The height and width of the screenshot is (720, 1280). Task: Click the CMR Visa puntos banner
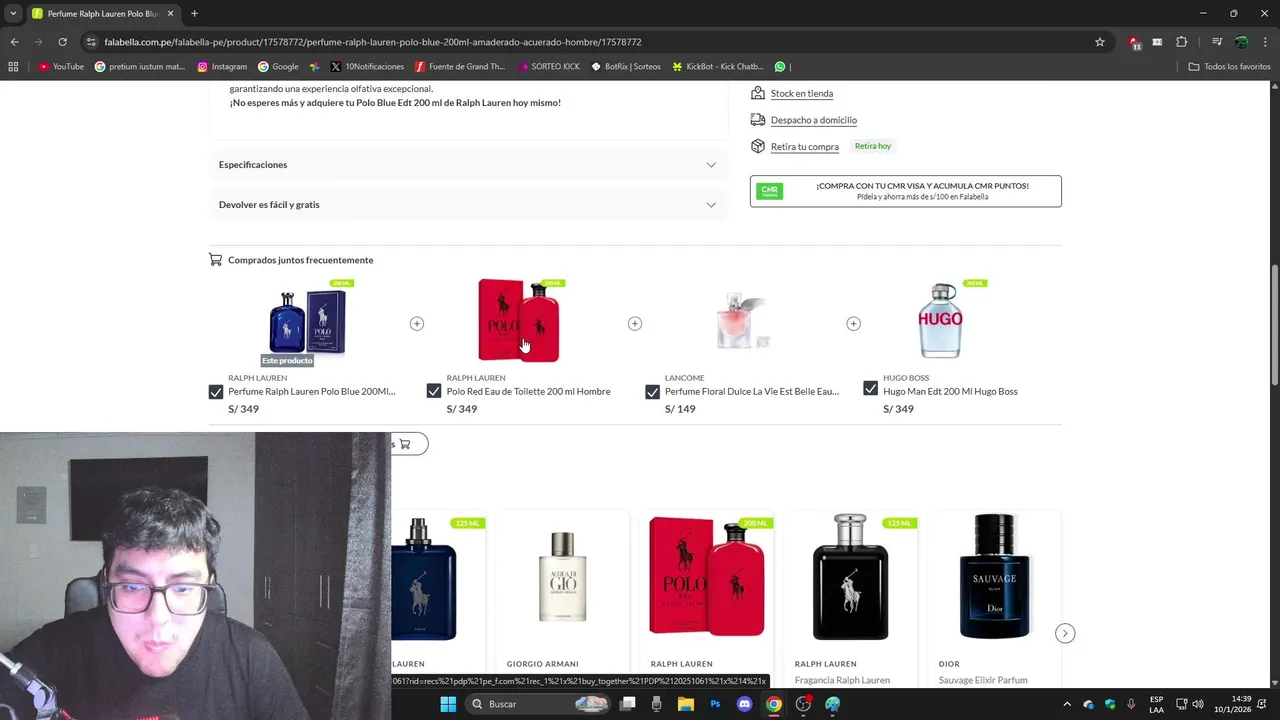tap(906, 191)
